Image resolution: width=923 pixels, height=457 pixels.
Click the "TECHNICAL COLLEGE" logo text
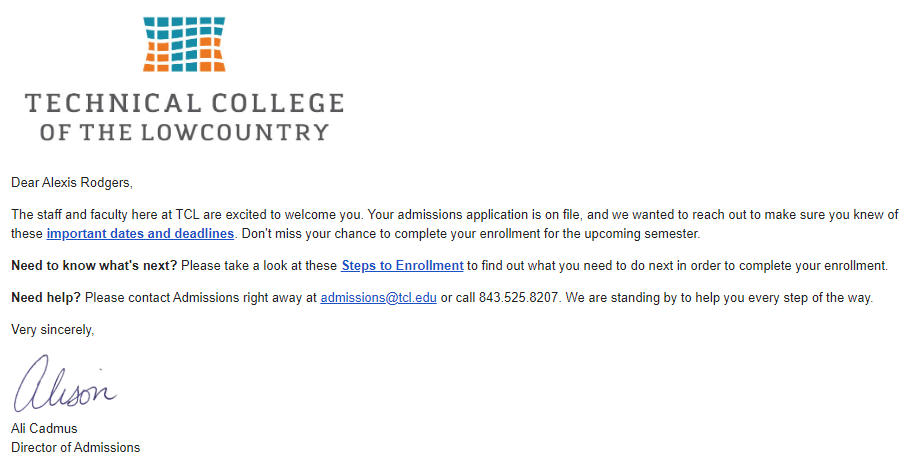[184, 103]
